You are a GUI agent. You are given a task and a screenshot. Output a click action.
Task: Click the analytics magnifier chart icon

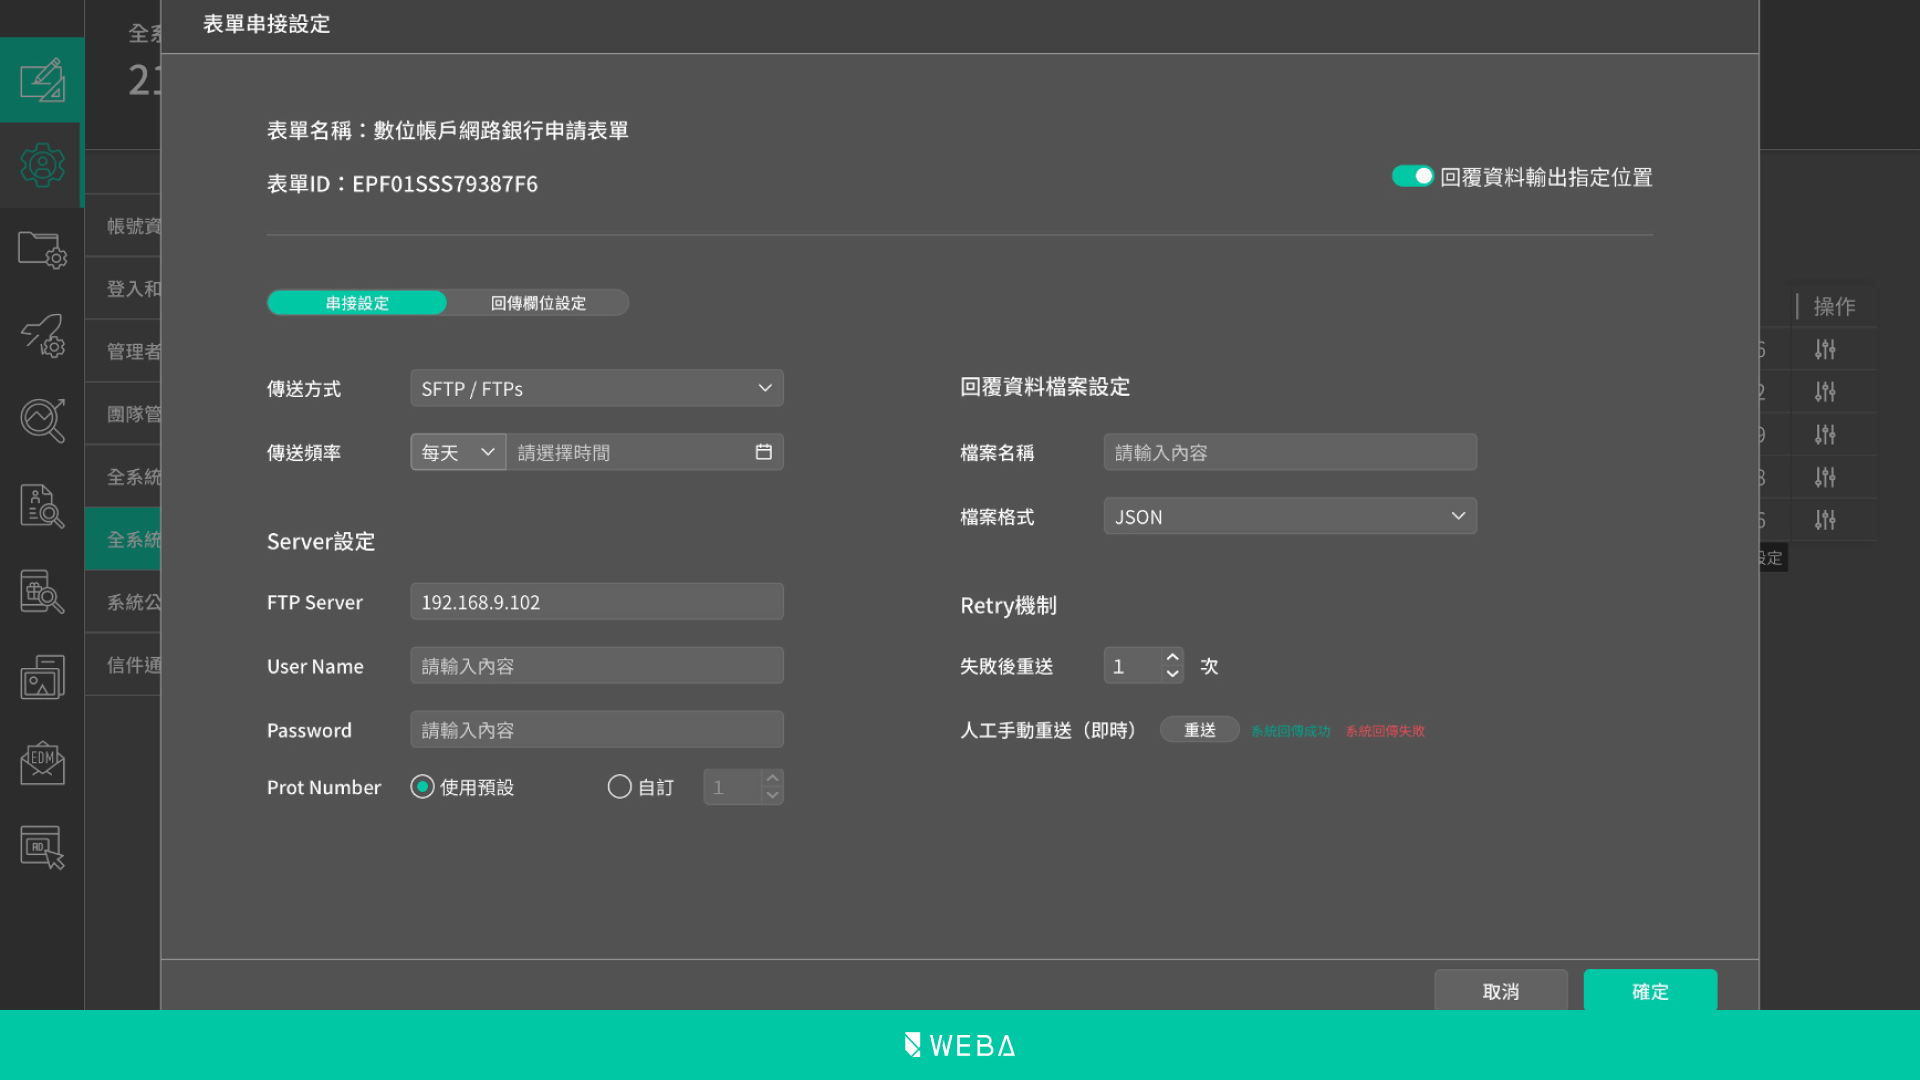pos(42,421)
